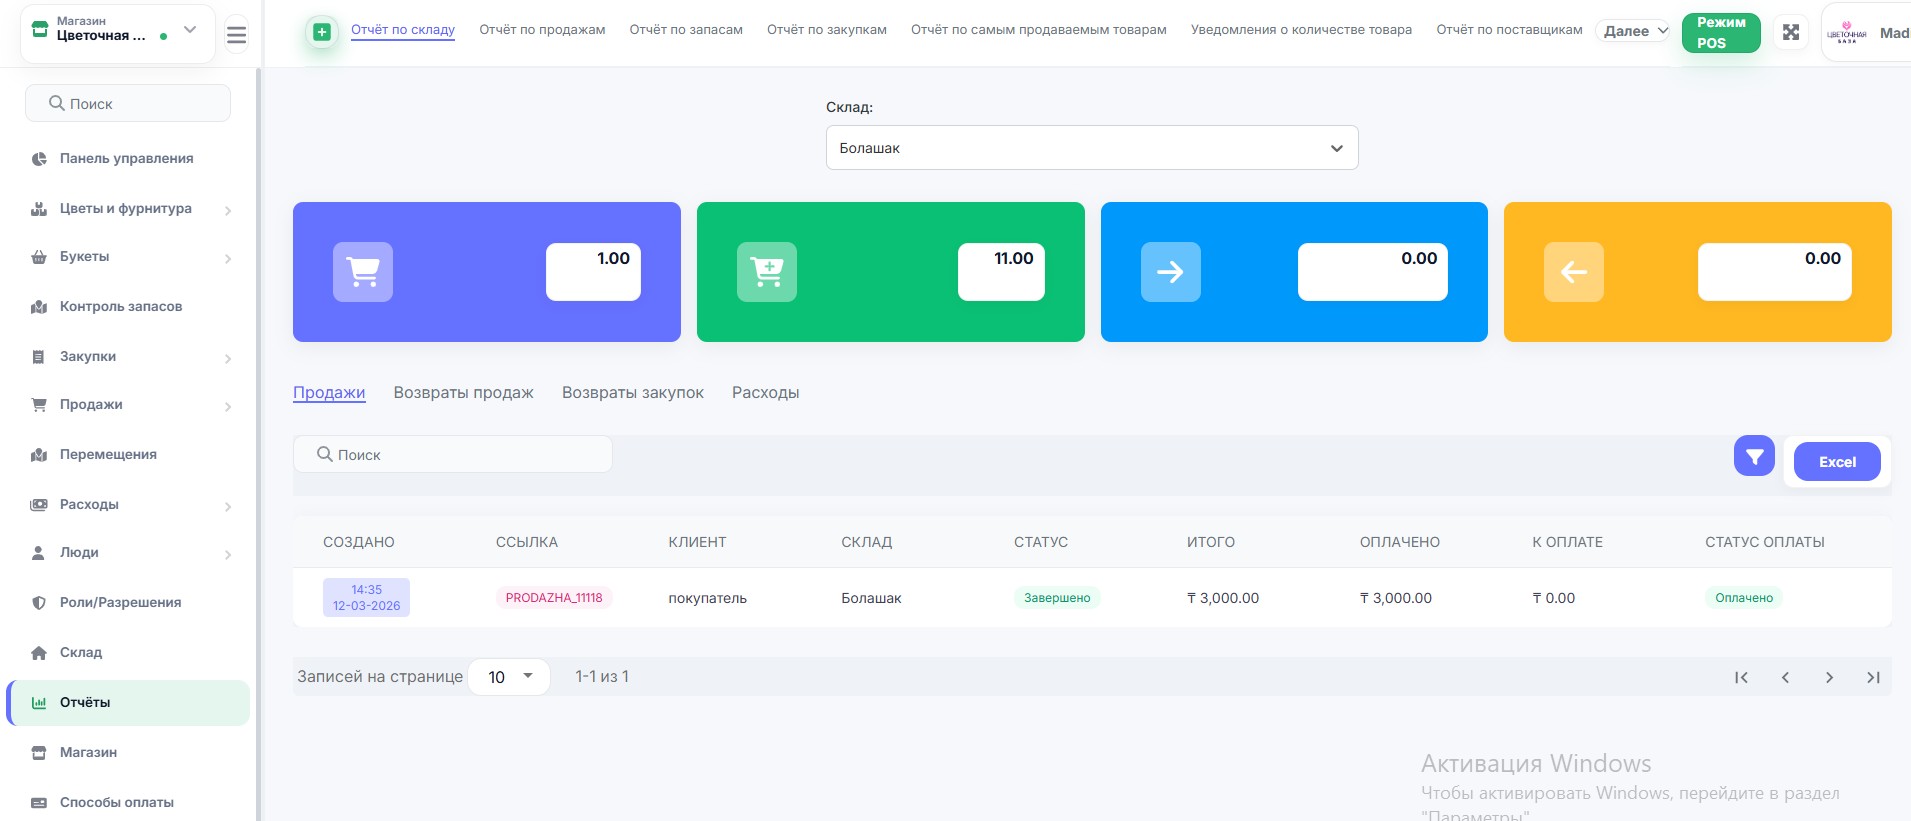Open the Склад warehouse dropdown showing Болашак
This screenshot has height=821, width=1911.
(x=1091, y=148)
